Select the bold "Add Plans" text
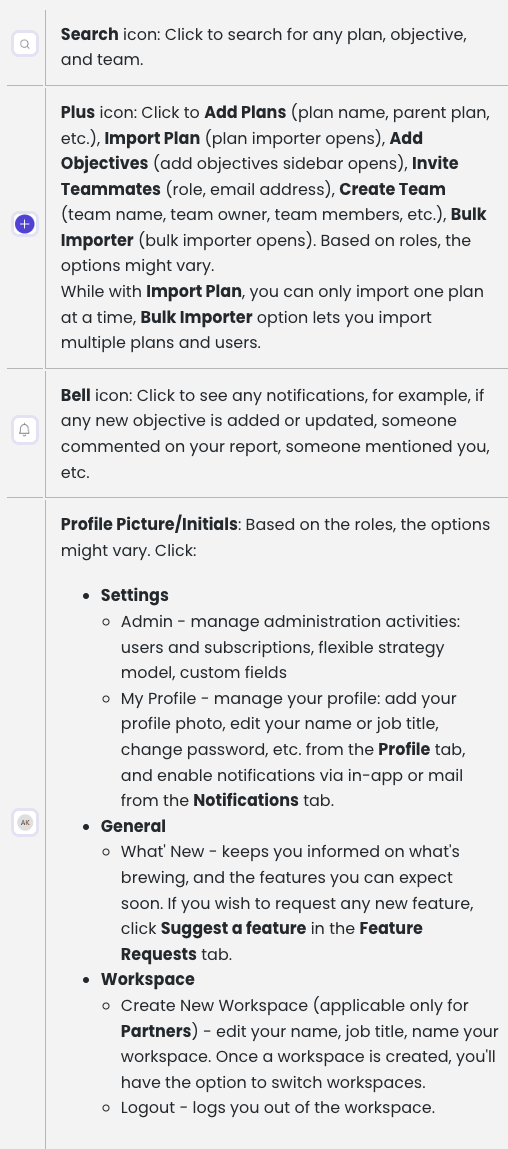508x1149 pixels. 245,112
